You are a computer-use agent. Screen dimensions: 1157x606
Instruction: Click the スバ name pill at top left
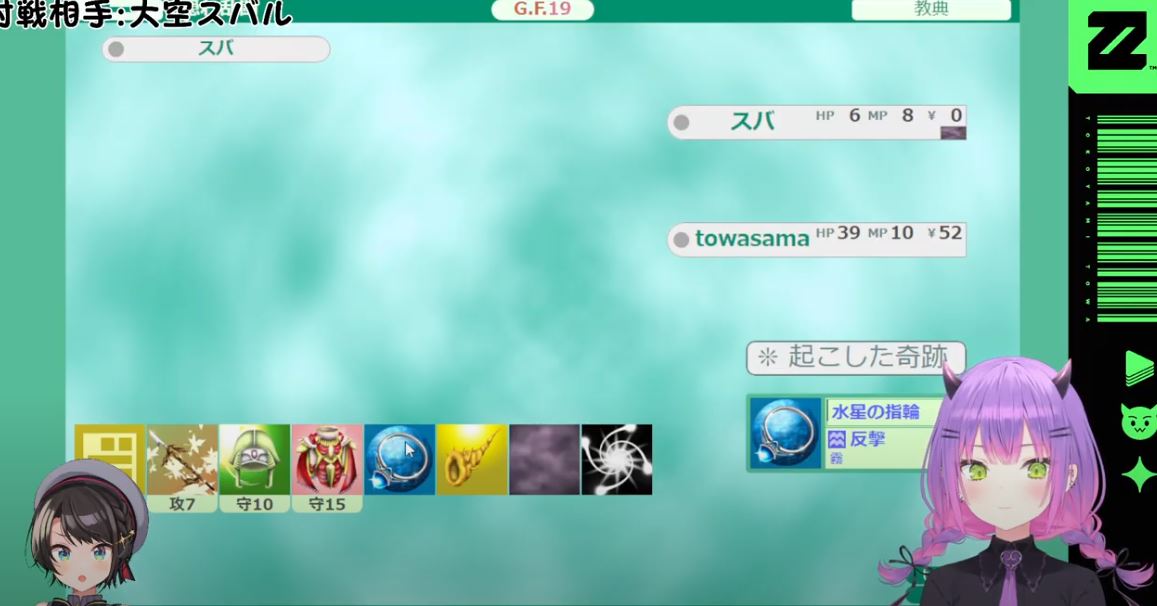(x=216, y=49)
